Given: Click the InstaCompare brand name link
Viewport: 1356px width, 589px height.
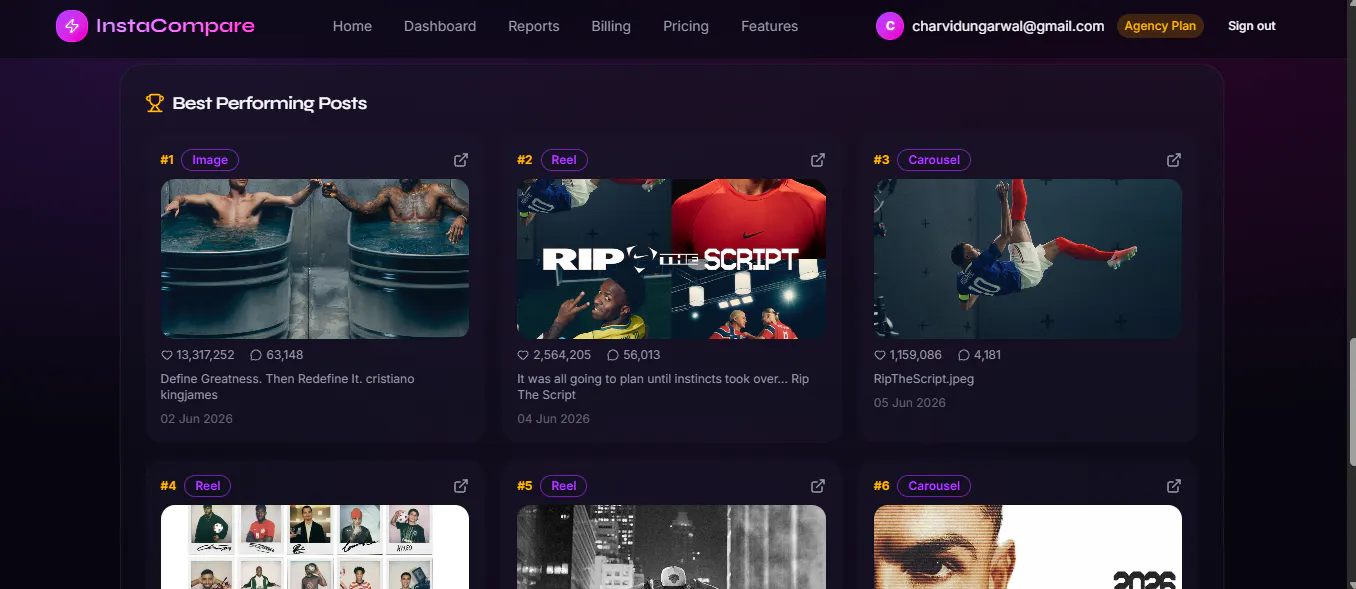Looking at the screenshot, I should click(x=175, y=26).
